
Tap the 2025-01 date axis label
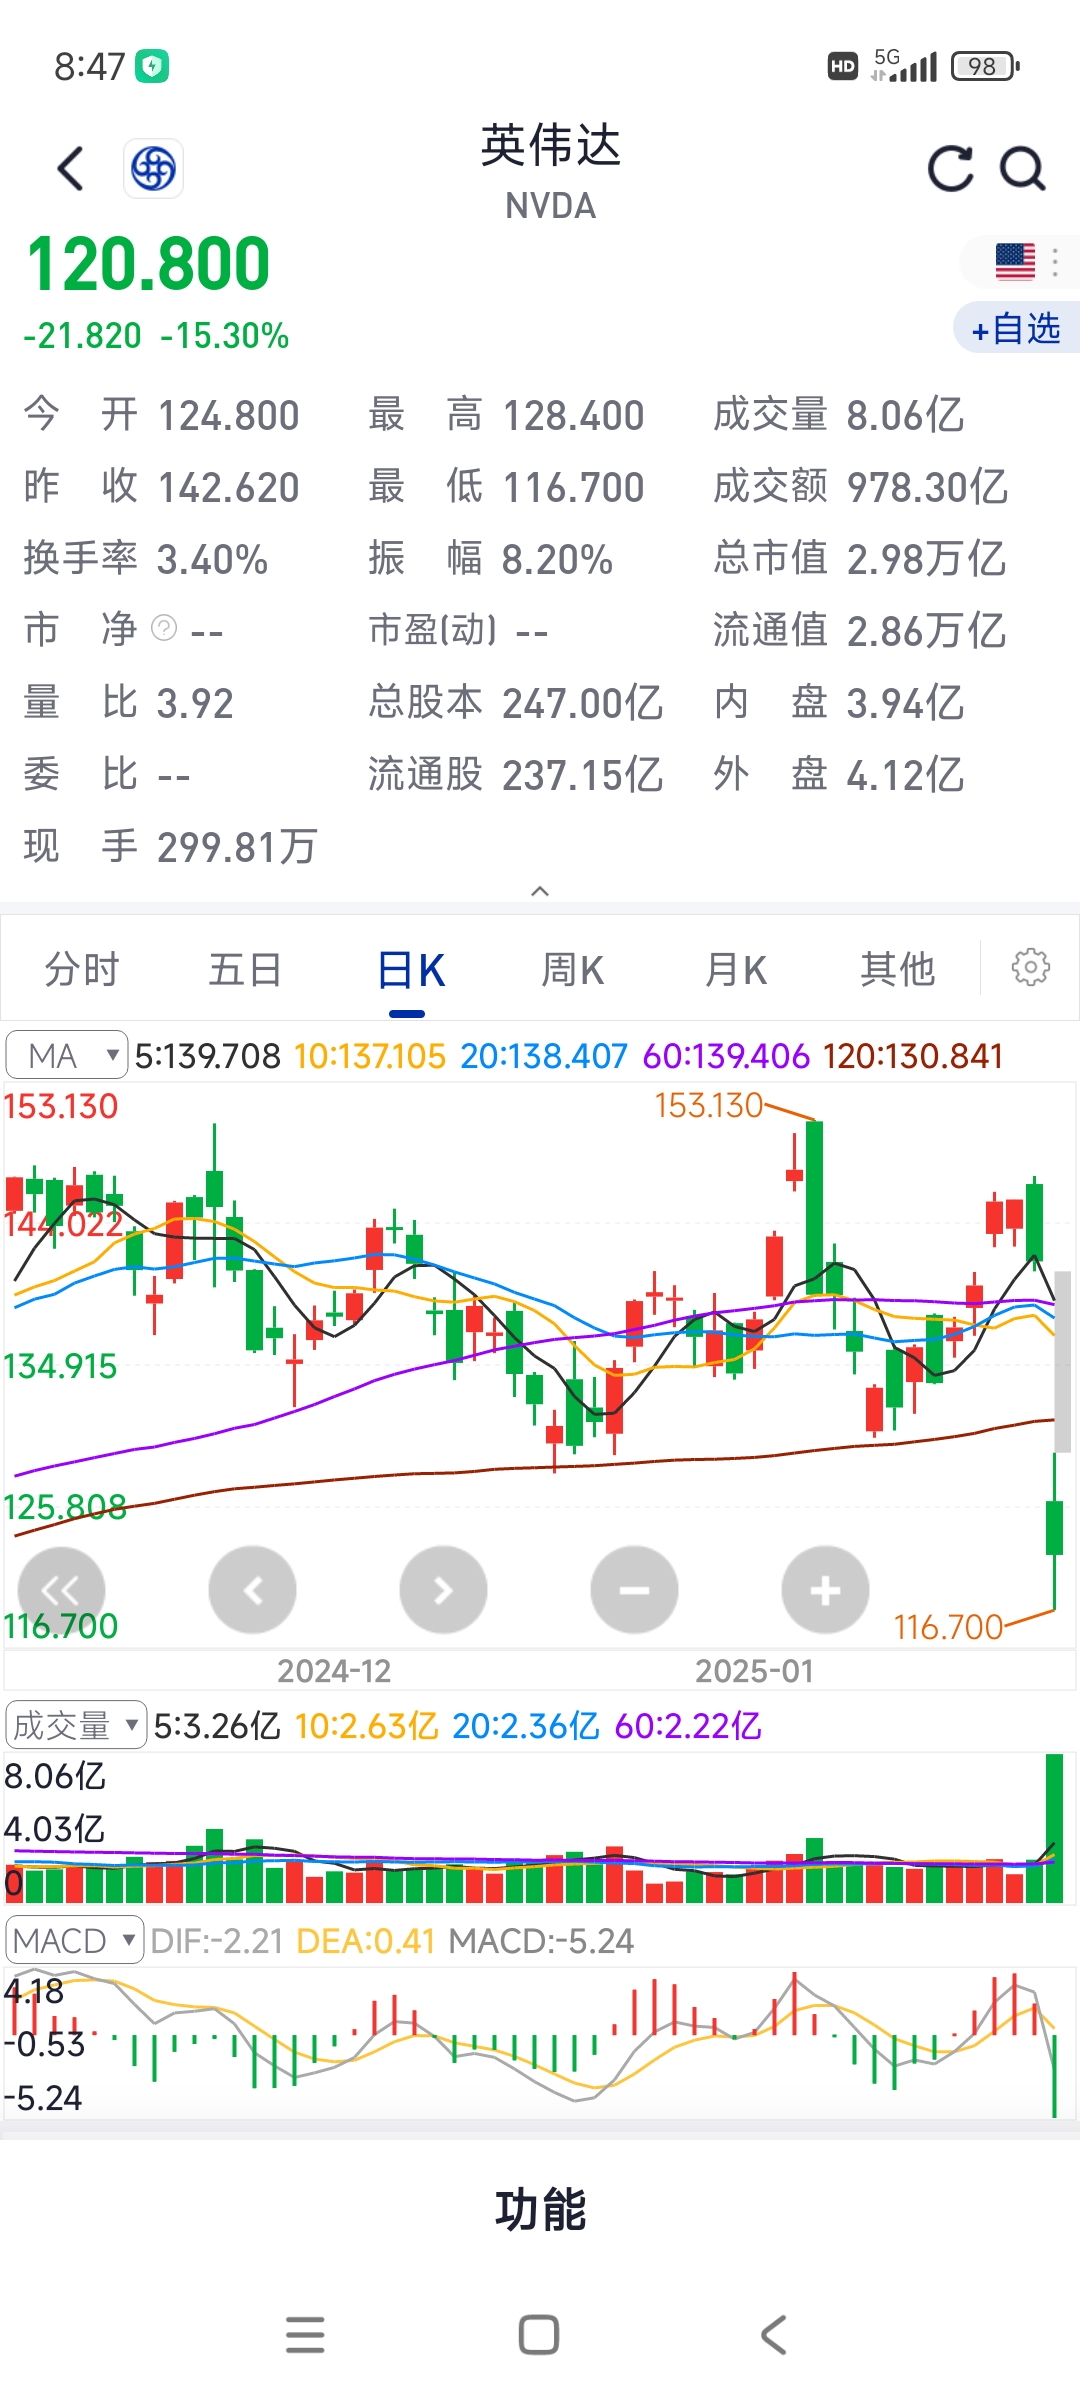click(755, 1671)
